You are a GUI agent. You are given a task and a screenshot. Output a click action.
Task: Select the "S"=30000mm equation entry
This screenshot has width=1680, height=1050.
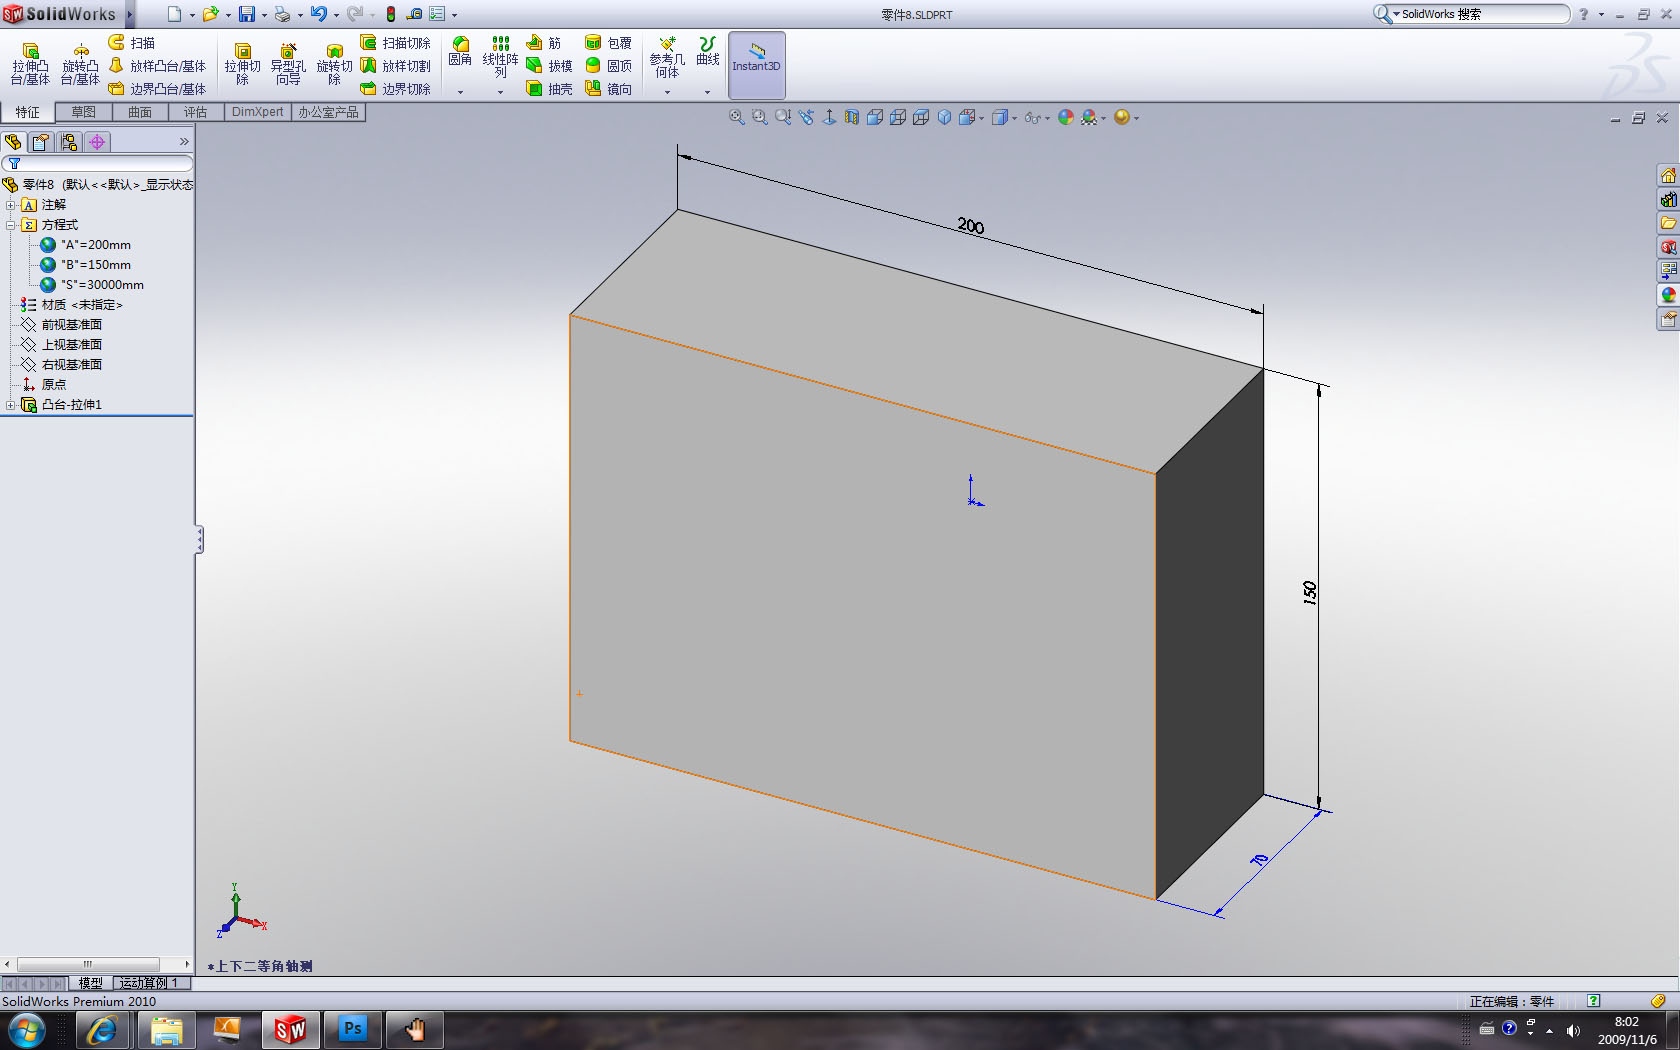[92, 285]
